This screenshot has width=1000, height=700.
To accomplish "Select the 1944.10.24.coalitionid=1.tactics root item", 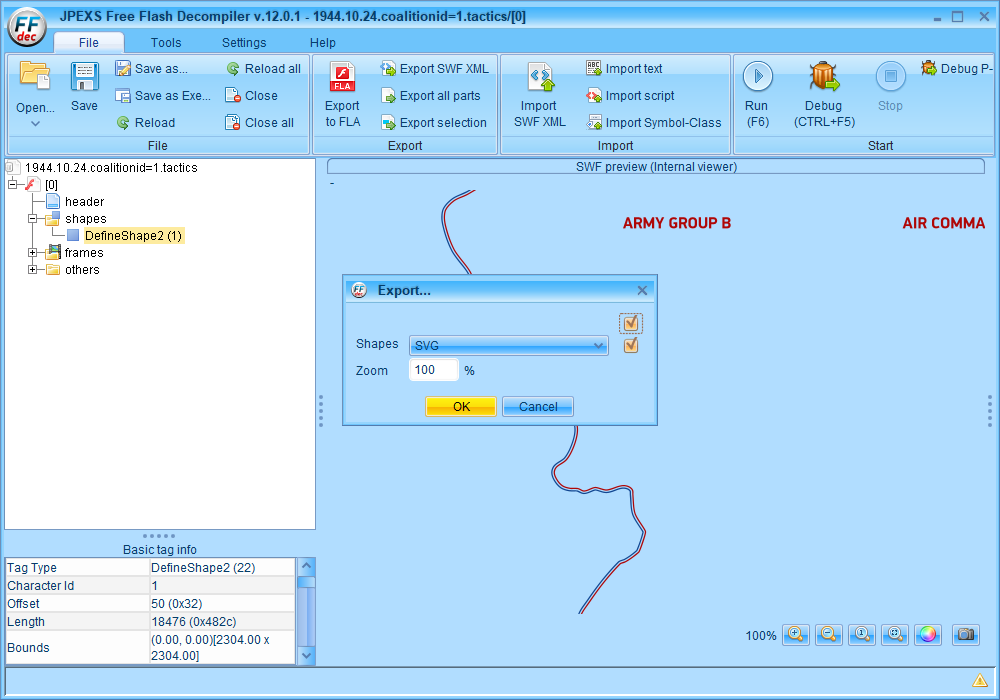I will point(111,168).
